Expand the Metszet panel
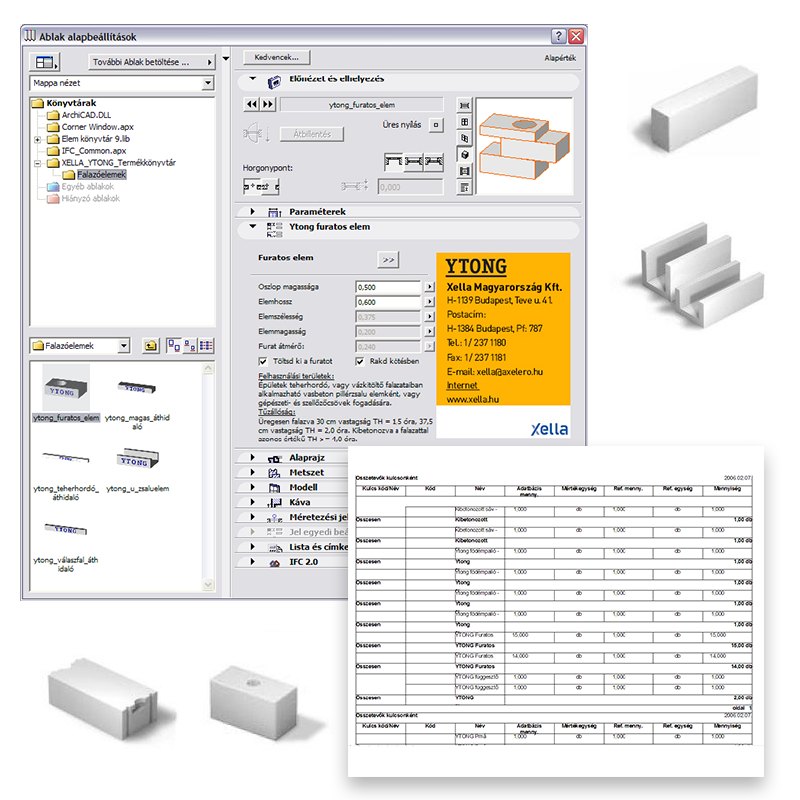800x800 pixels. (x=253, y=472)
